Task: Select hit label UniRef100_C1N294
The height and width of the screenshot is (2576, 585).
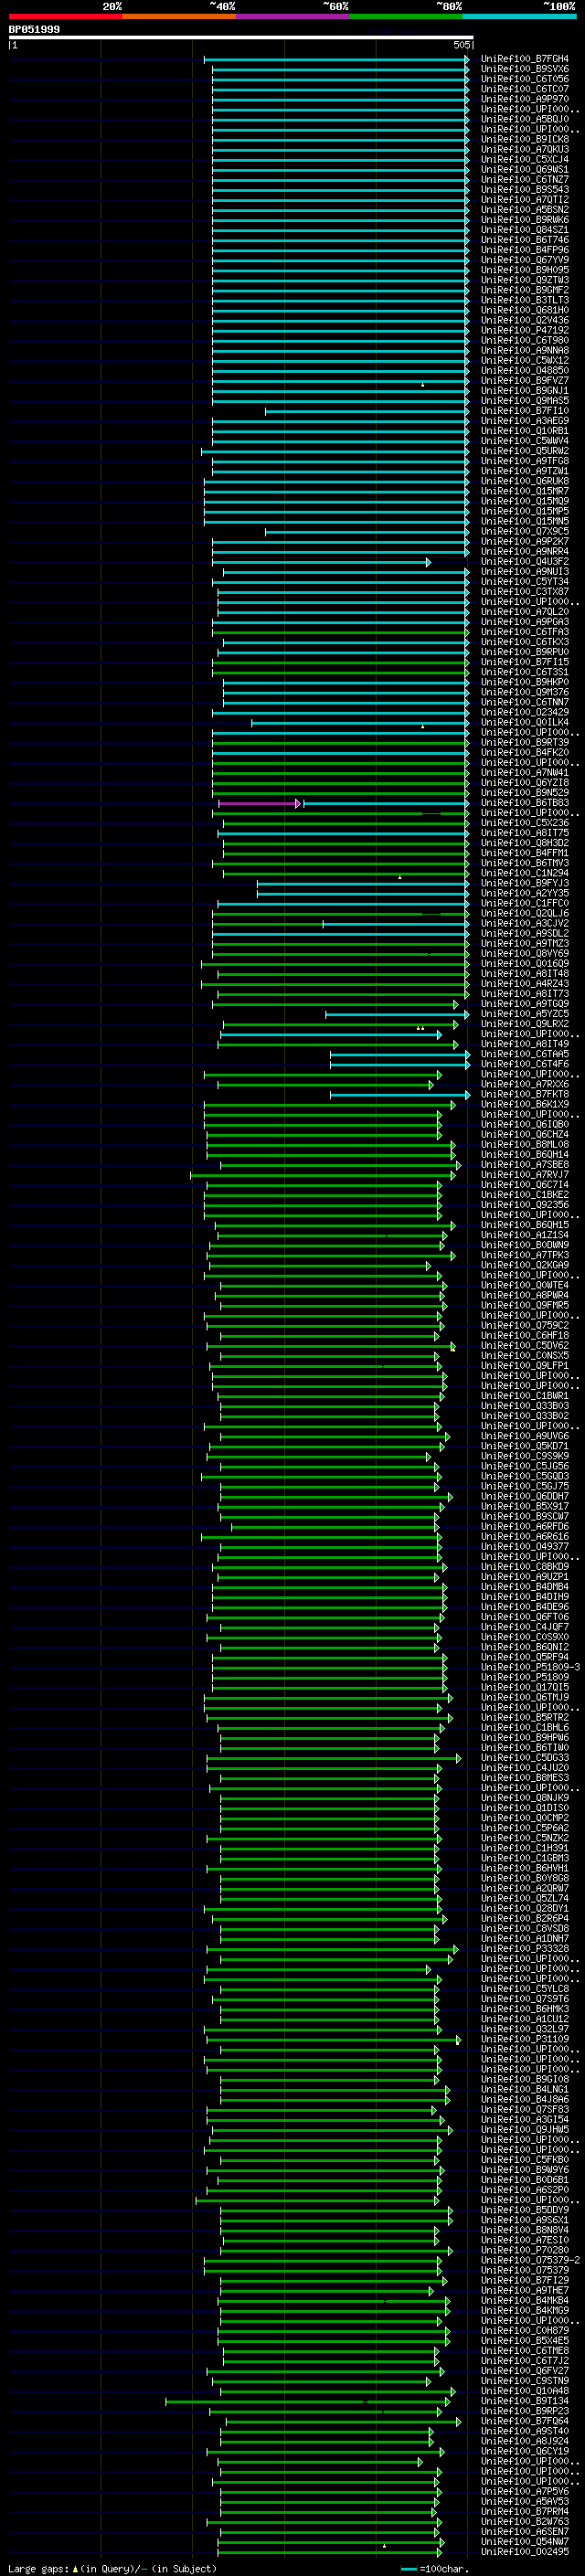Action: tap(525, 873)
